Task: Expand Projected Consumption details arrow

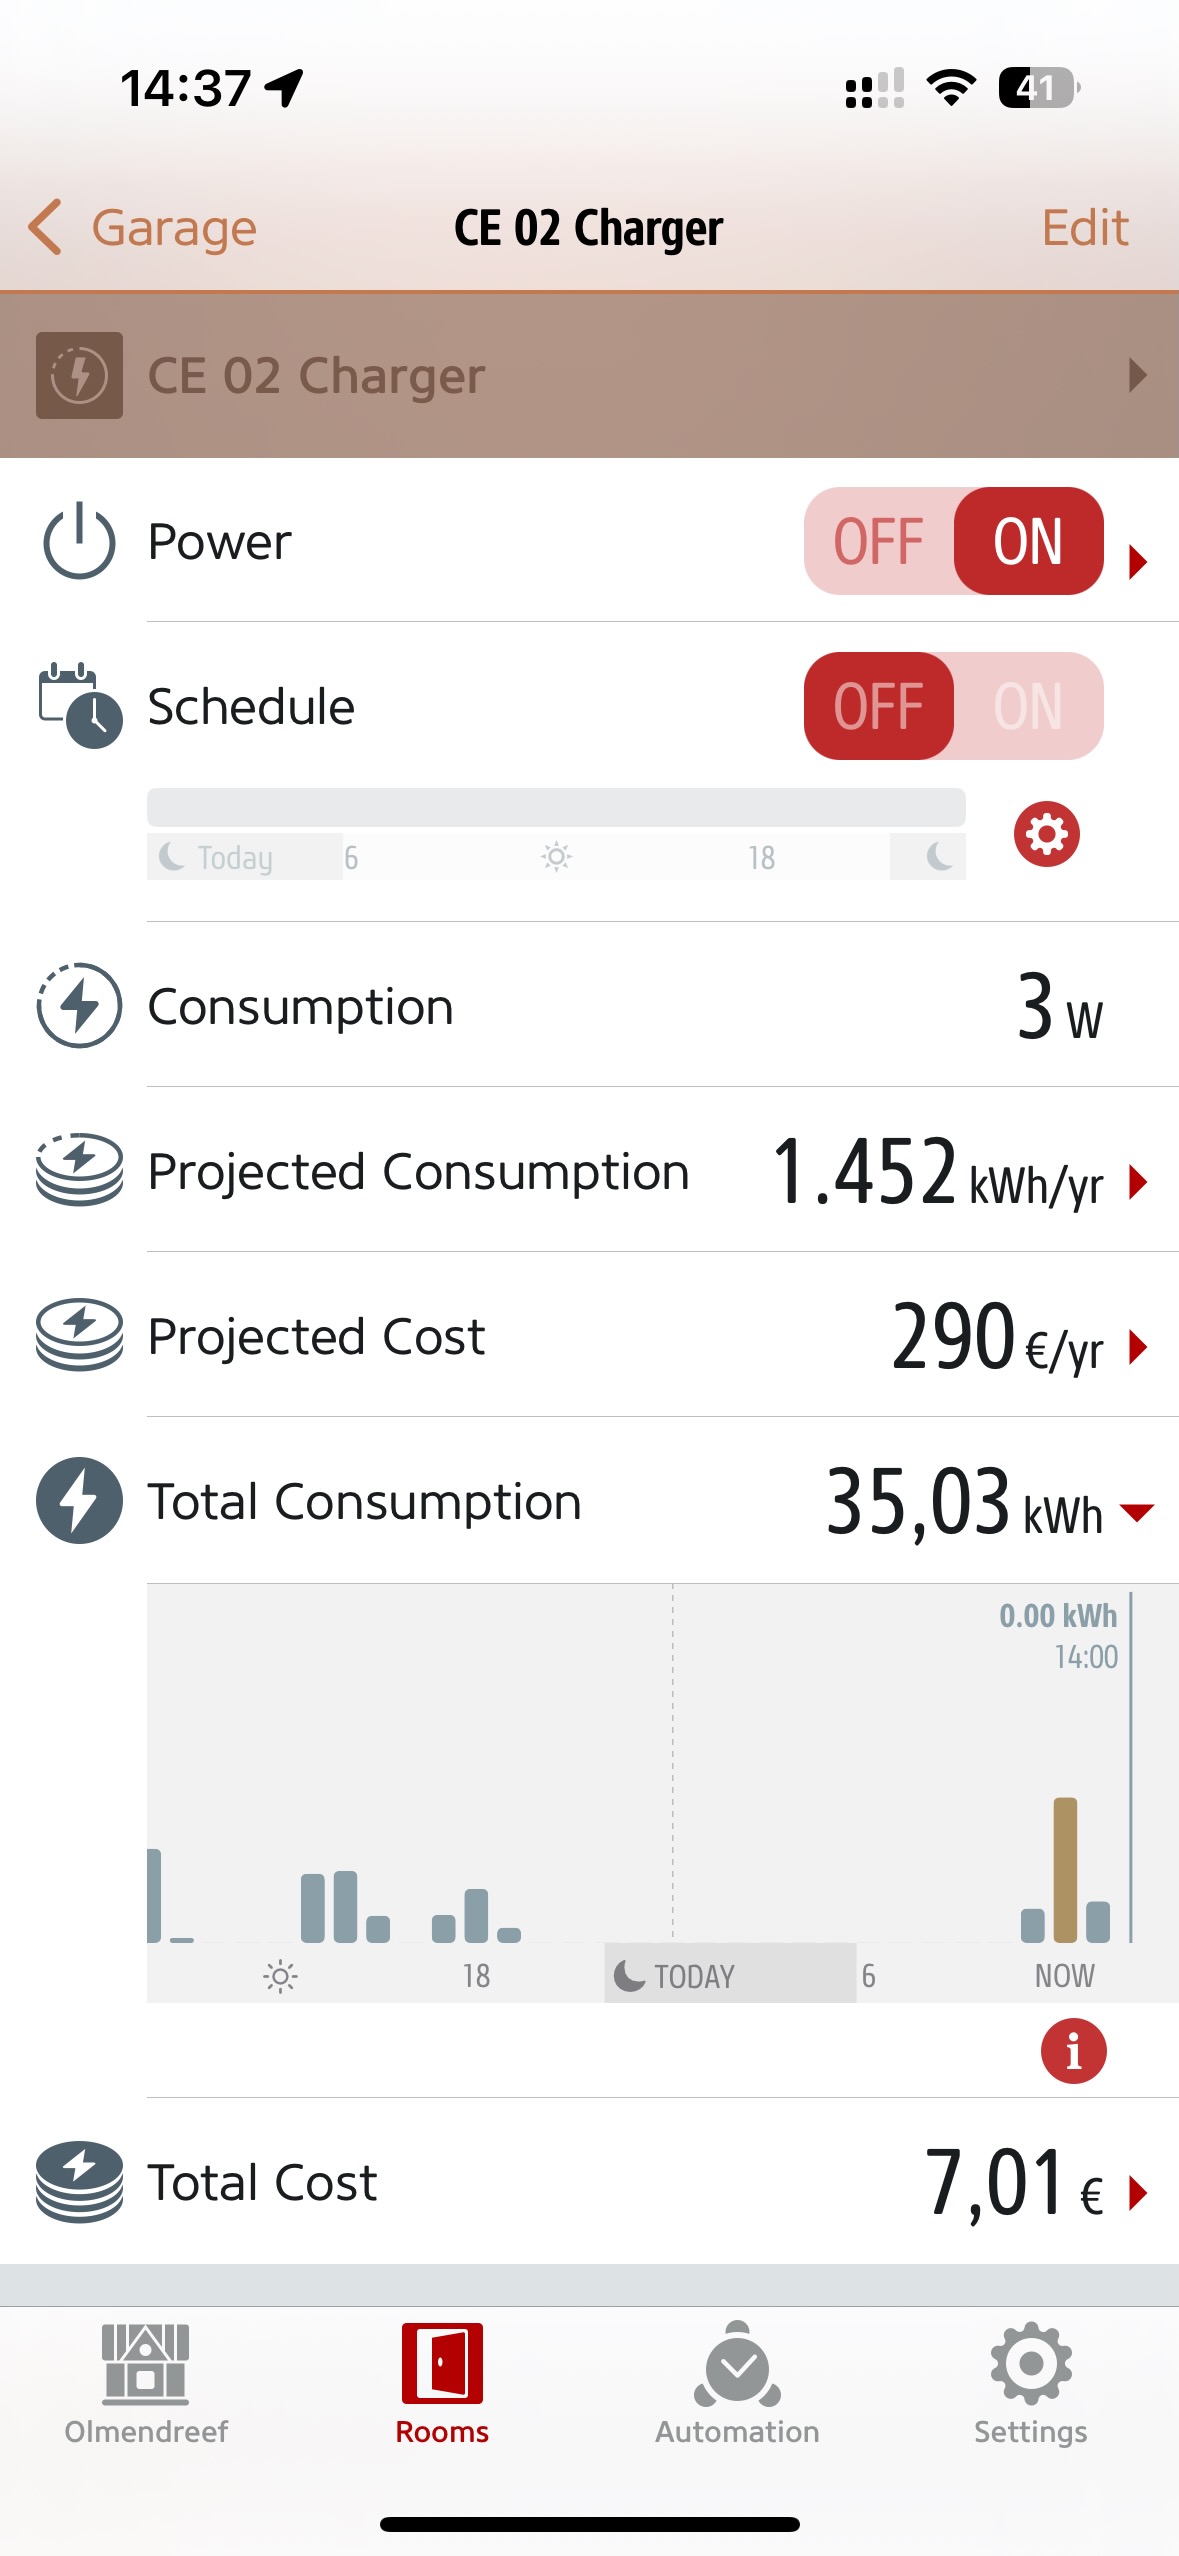Action: click(1138, 1182)
